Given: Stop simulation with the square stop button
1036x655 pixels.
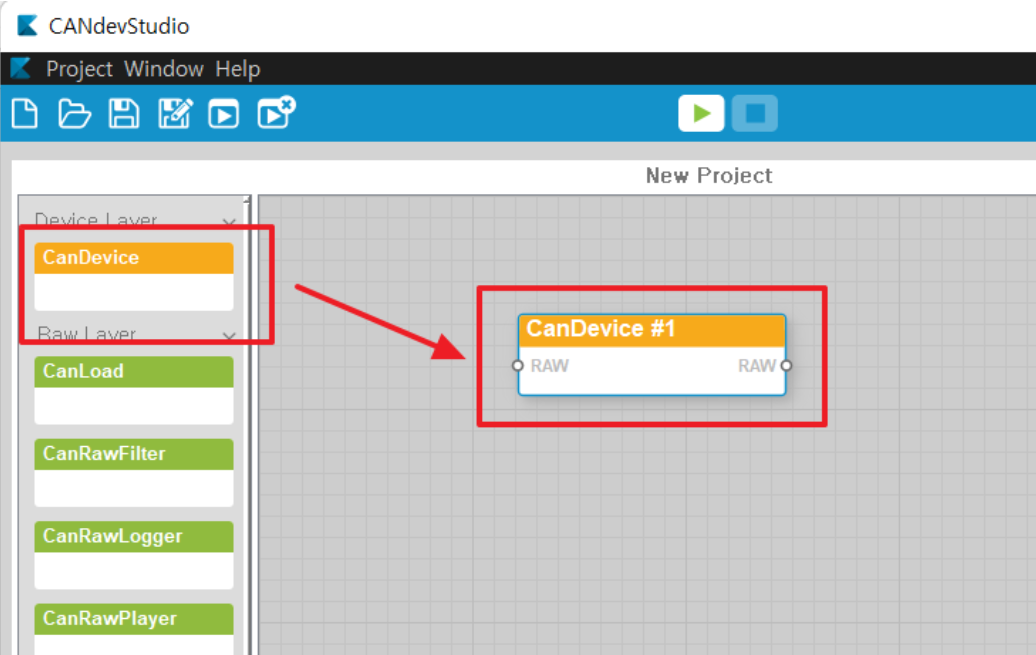Looking at the screenshot, I should pos(754,114).
